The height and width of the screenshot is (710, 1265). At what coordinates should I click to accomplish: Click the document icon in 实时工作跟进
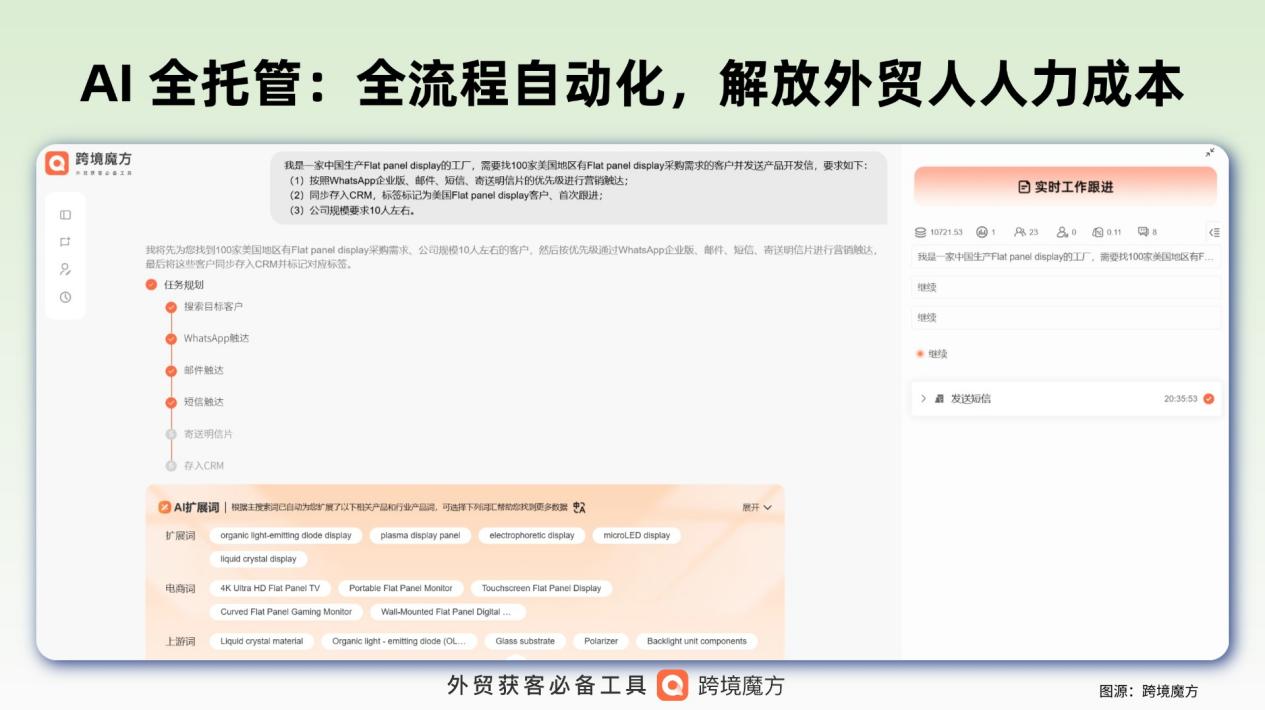tap(1024, 187)
